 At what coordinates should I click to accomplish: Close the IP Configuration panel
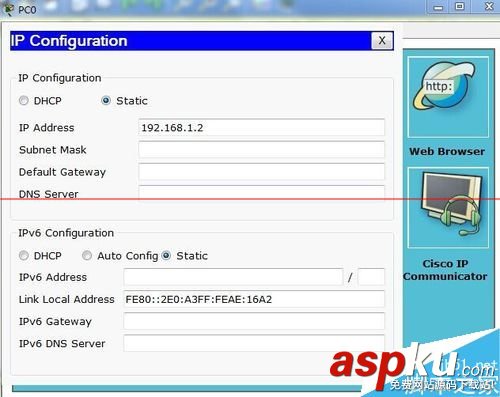(382, 41)
